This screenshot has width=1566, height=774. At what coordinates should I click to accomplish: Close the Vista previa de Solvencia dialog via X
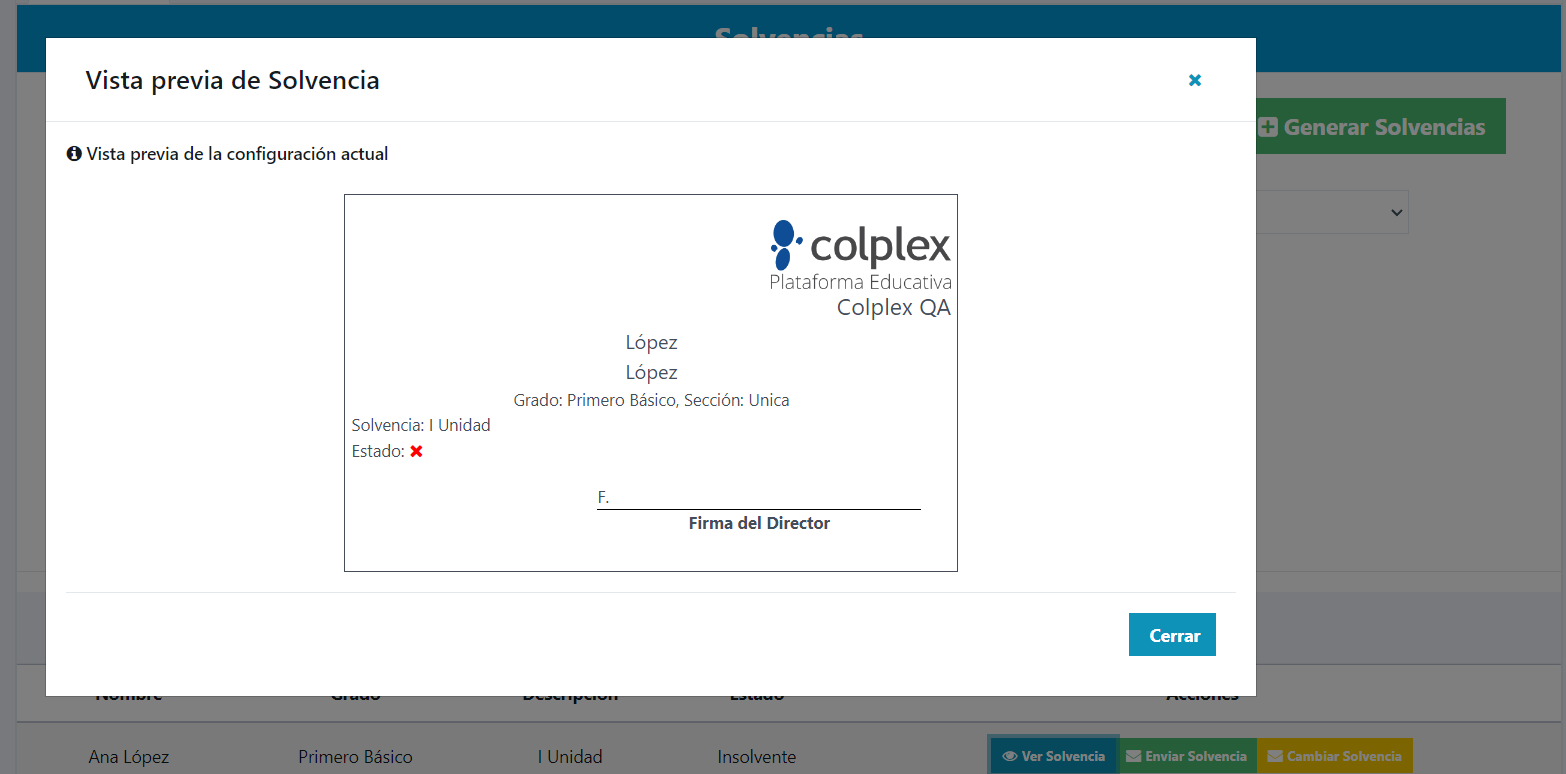(x=1195, y=80)
